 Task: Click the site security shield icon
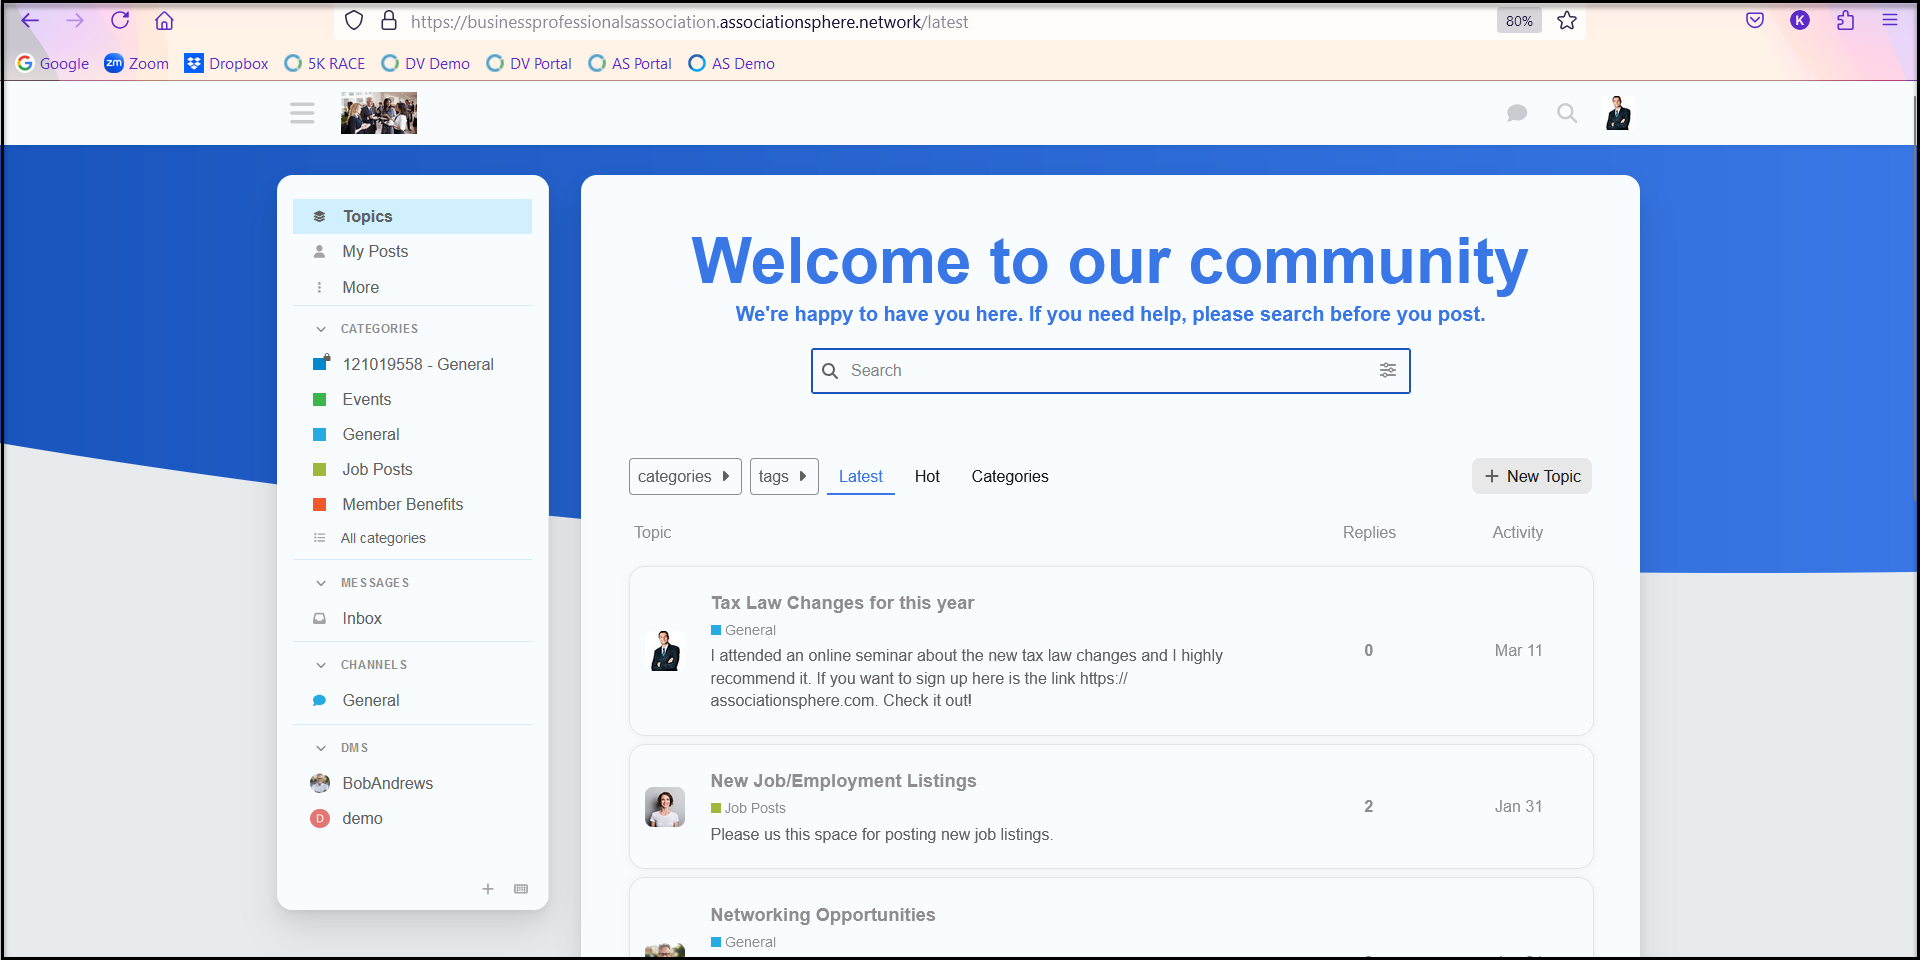point(354,21)
